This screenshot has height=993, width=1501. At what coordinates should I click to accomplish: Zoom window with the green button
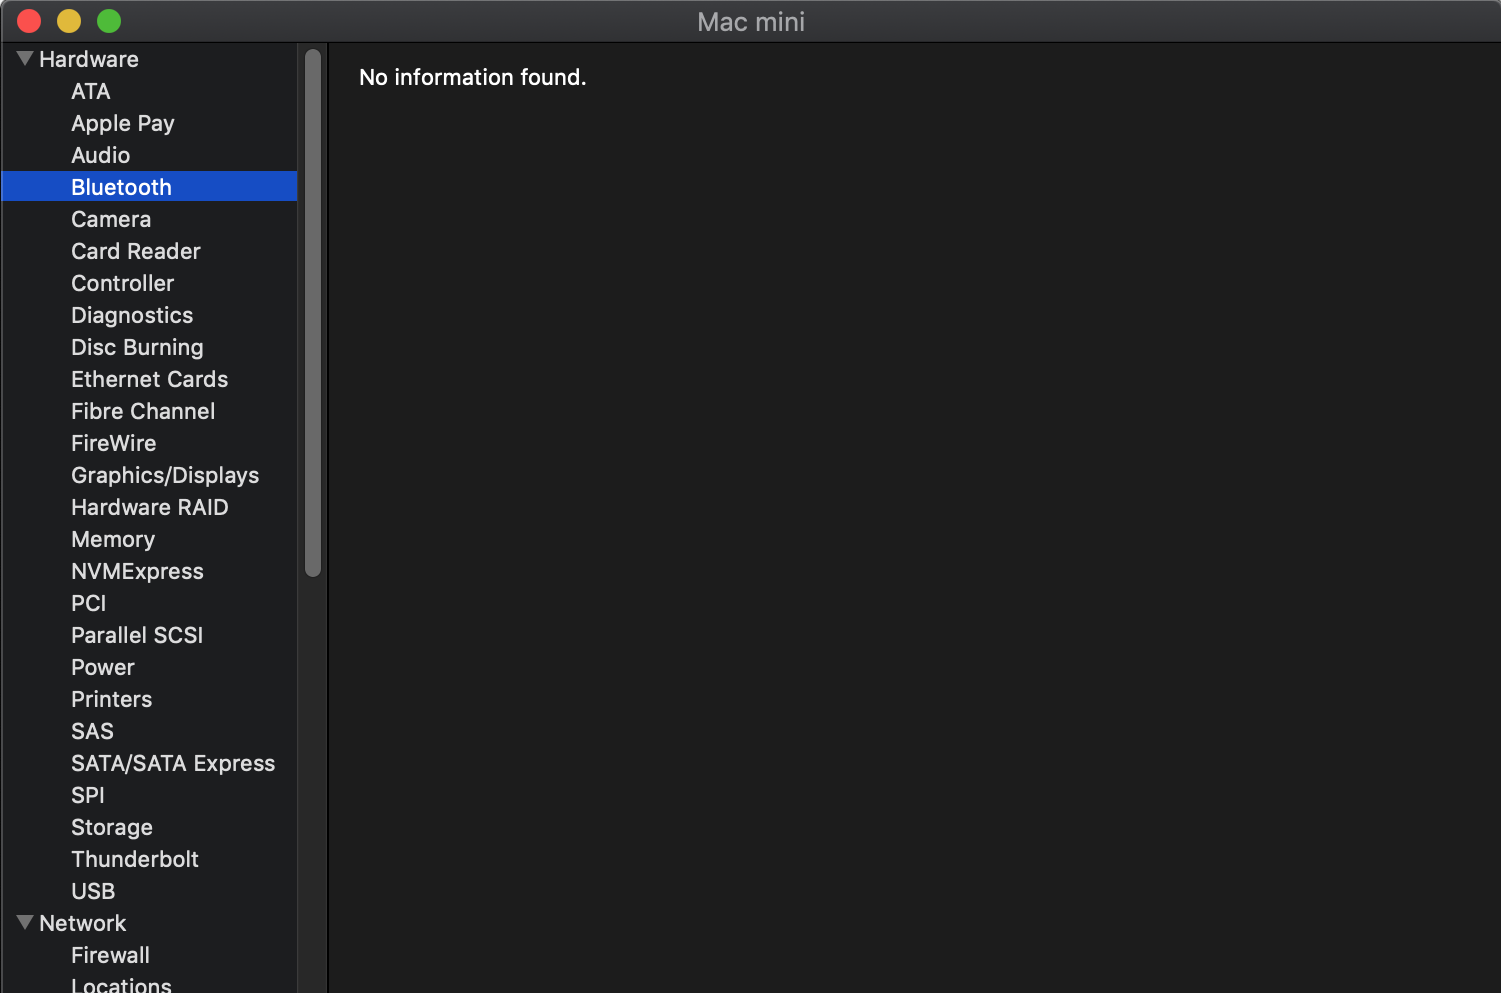tap(109, 21)
